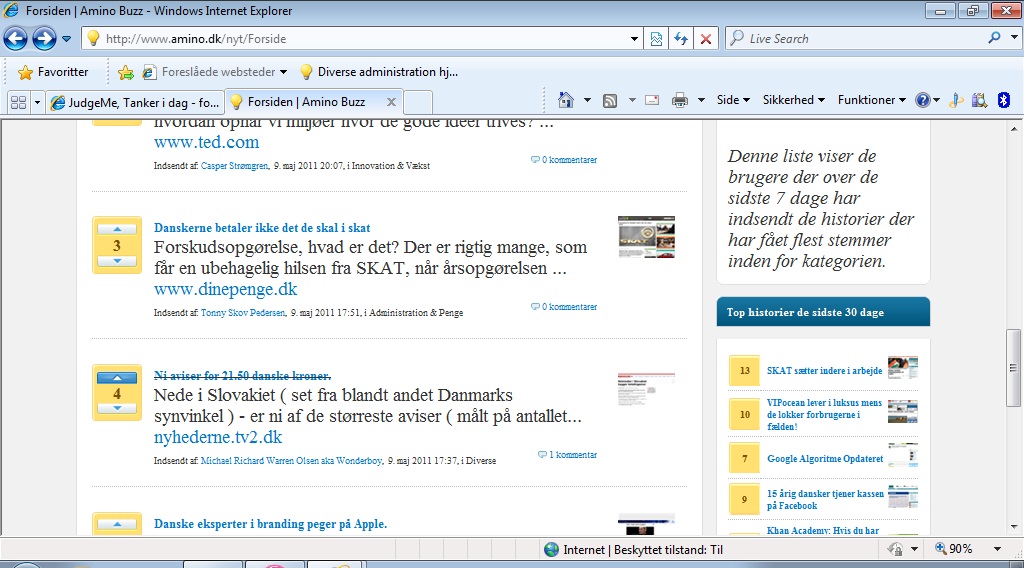Image resolution: width=1024 pixels, height=568 pixels.
Task: Open the Funktioner menu
Action: pyautogui.click(x=872, y=100)
